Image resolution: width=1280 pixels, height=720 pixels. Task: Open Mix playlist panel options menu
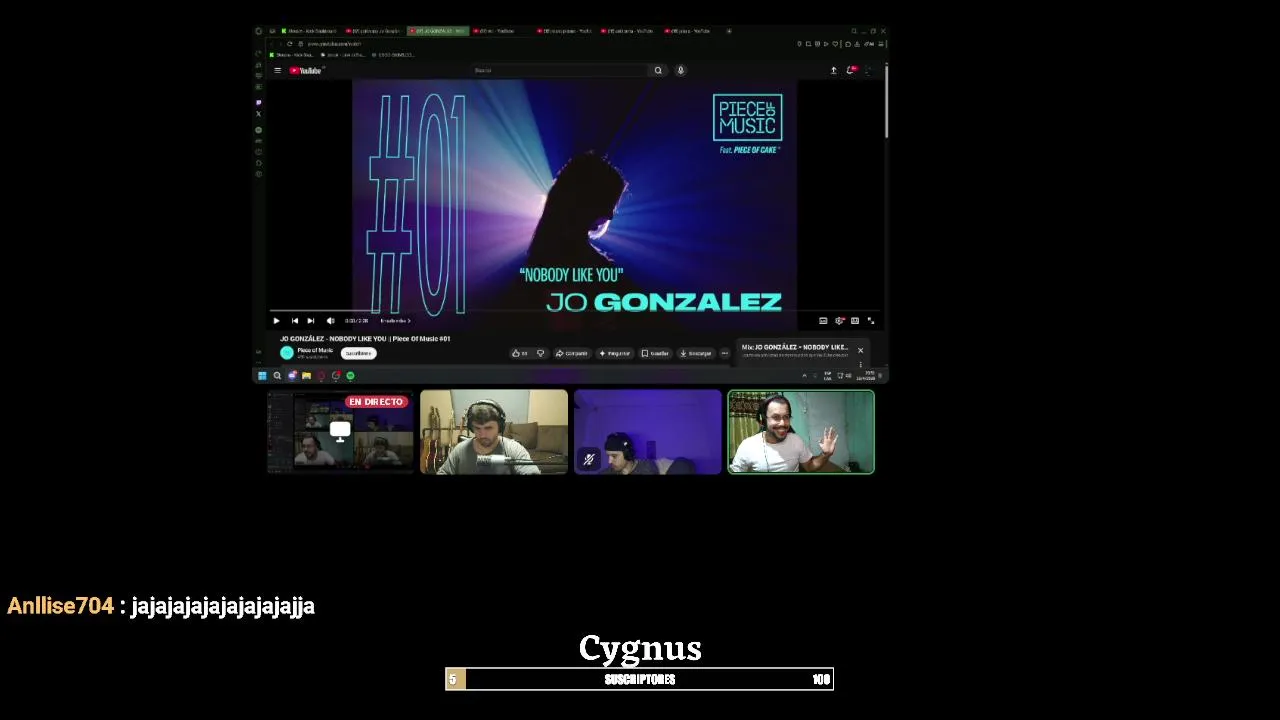(860, 364)
